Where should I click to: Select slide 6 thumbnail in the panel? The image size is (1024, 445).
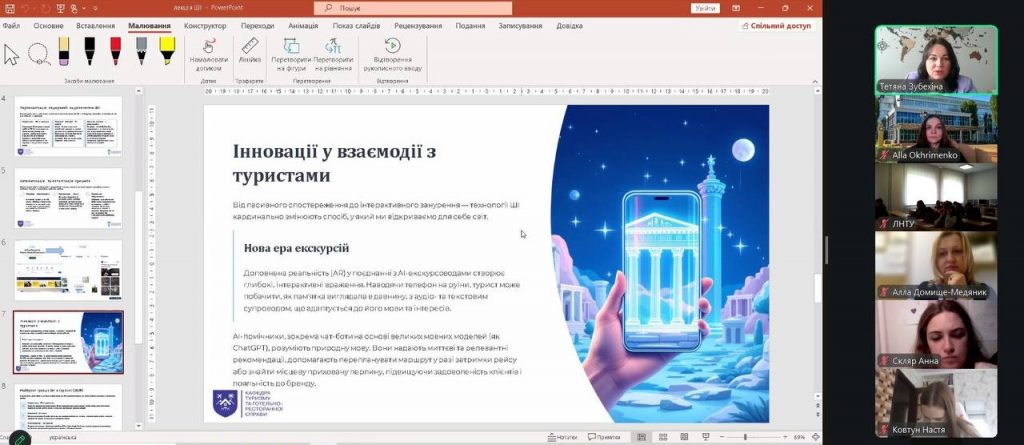click(x=68, y=265)
